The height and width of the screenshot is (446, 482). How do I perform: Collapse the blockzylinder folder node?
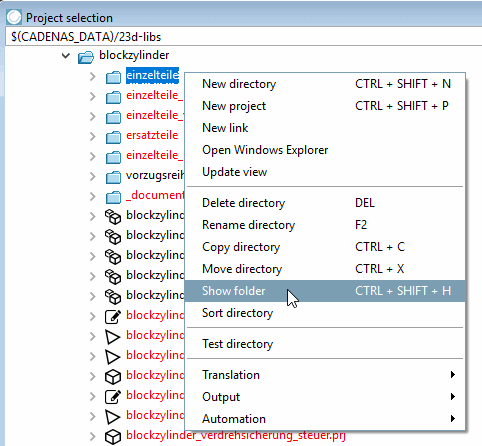click(x=66, y=56)
